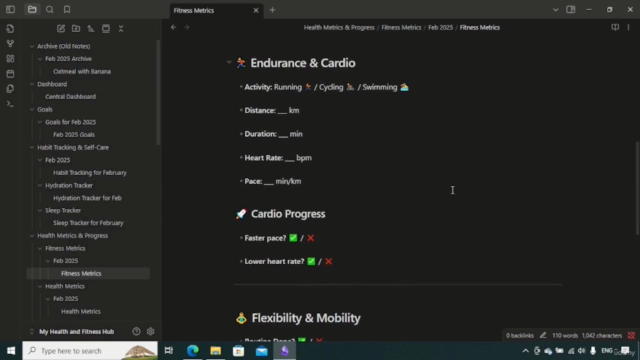Collapse Feb 2025 Archive folder
Screen dimensions: 640x360
40,59
